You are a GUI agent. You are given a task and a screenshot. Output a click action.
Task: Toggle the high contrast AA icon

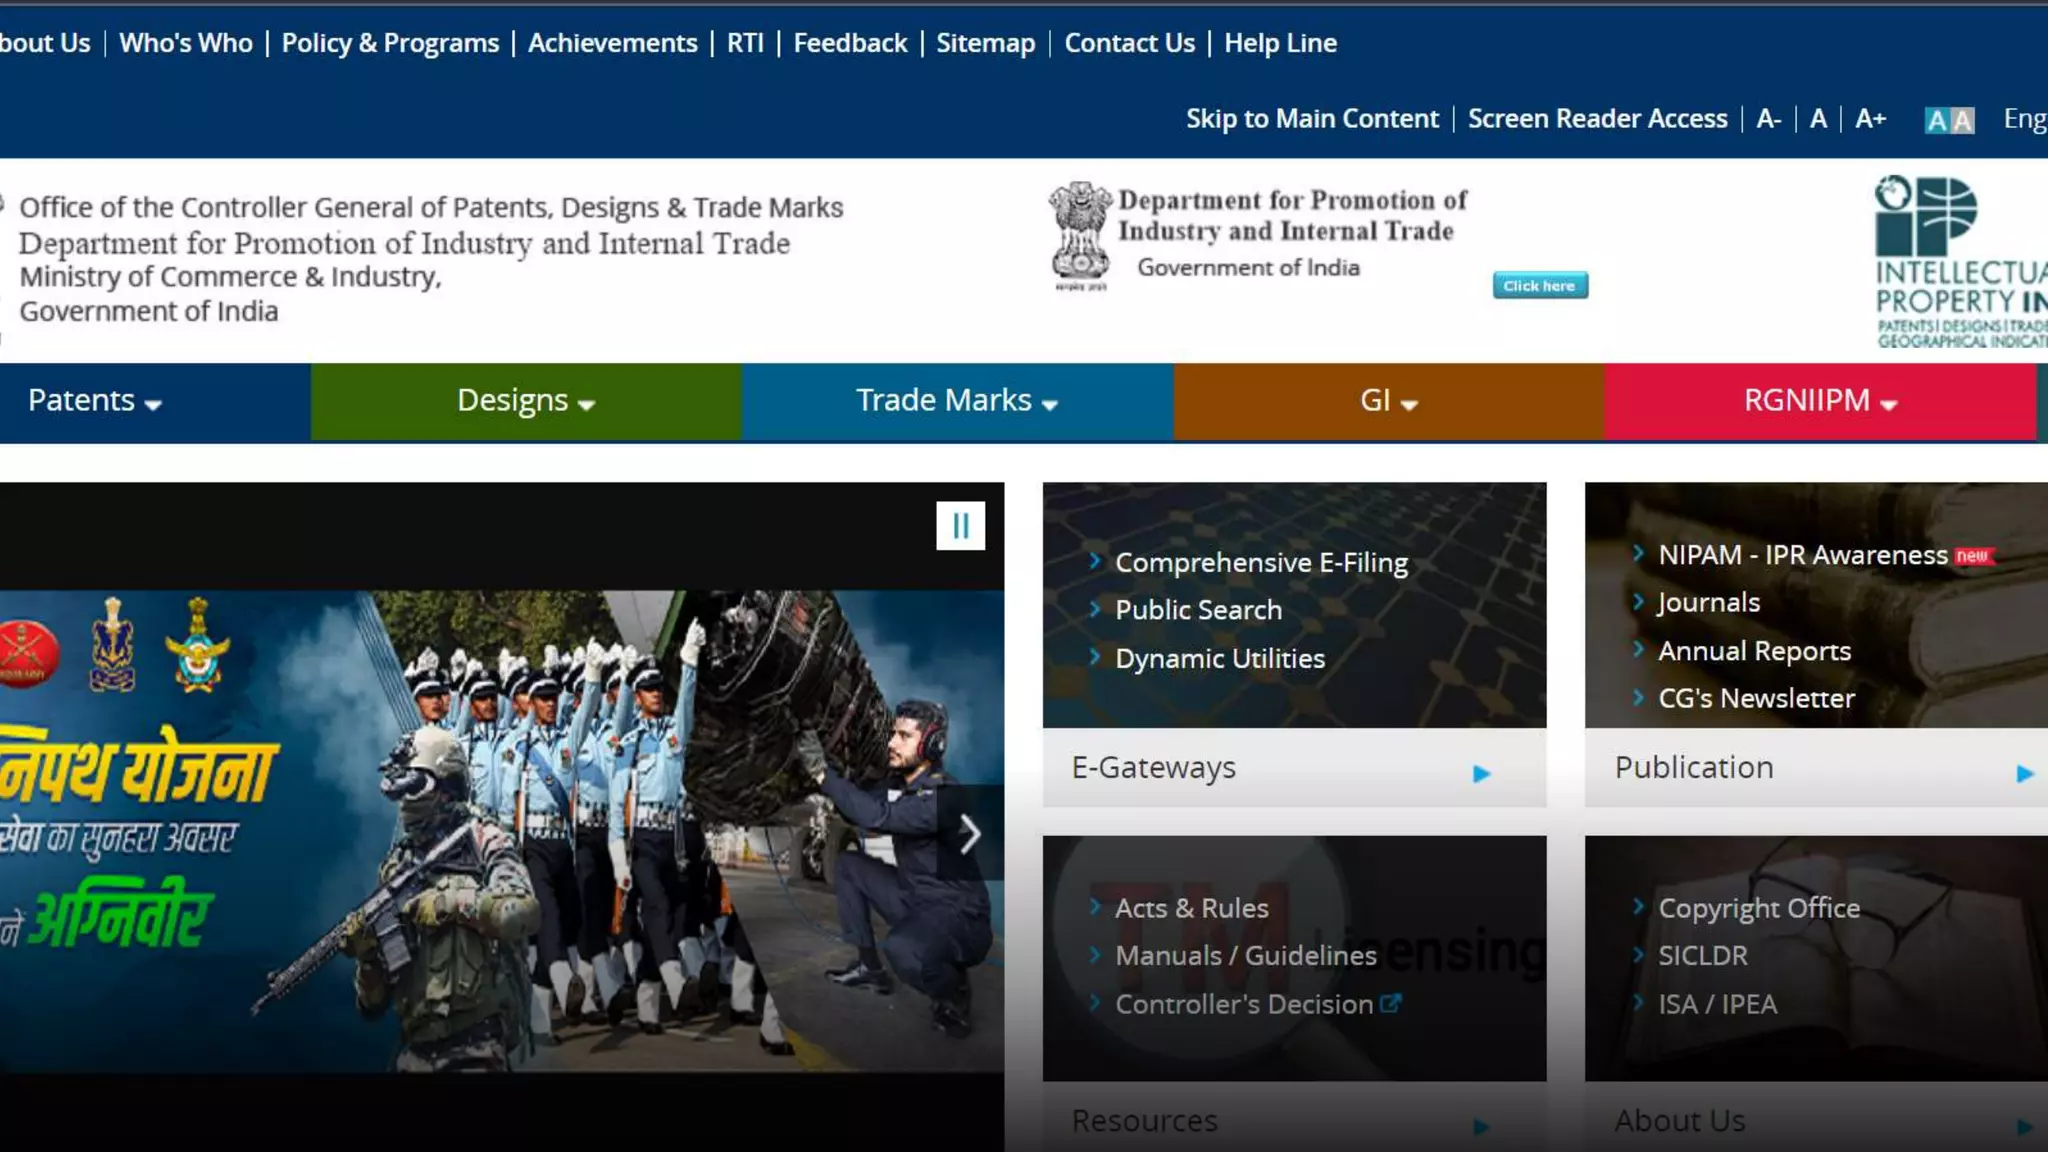pyautogui.click(x=1948, y=120)
